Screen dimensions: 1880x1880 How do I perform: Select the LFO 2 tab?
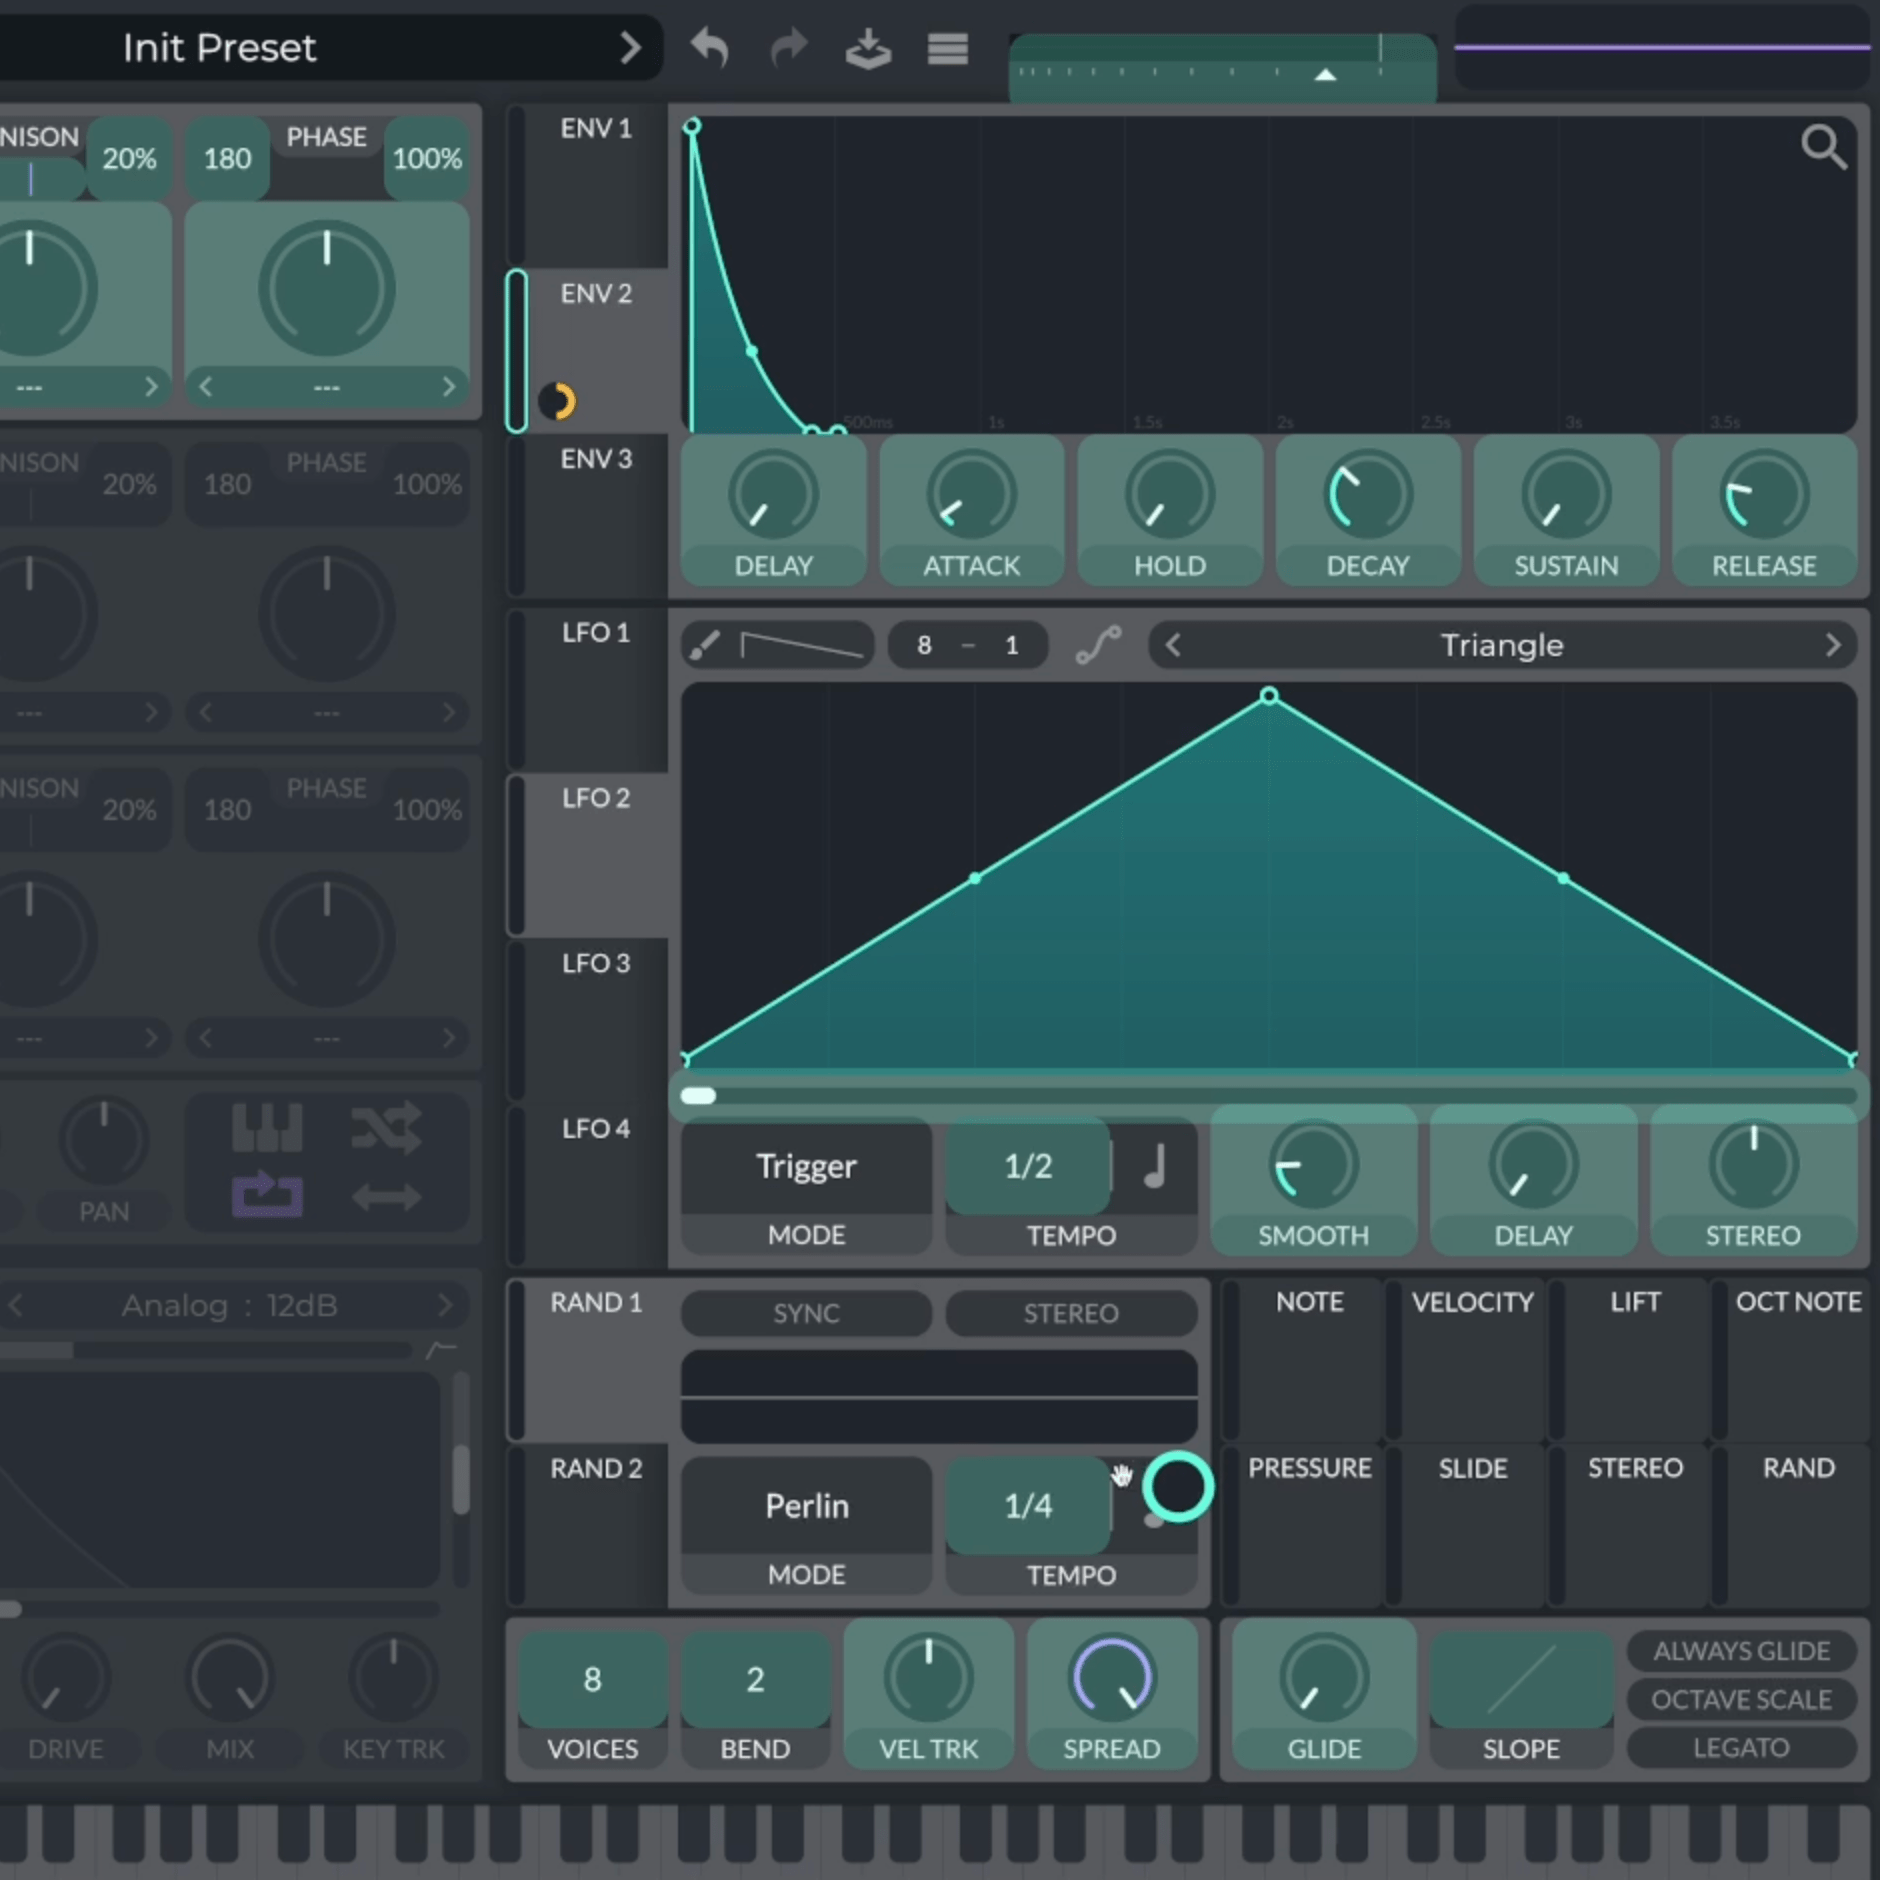pos(587,855)
